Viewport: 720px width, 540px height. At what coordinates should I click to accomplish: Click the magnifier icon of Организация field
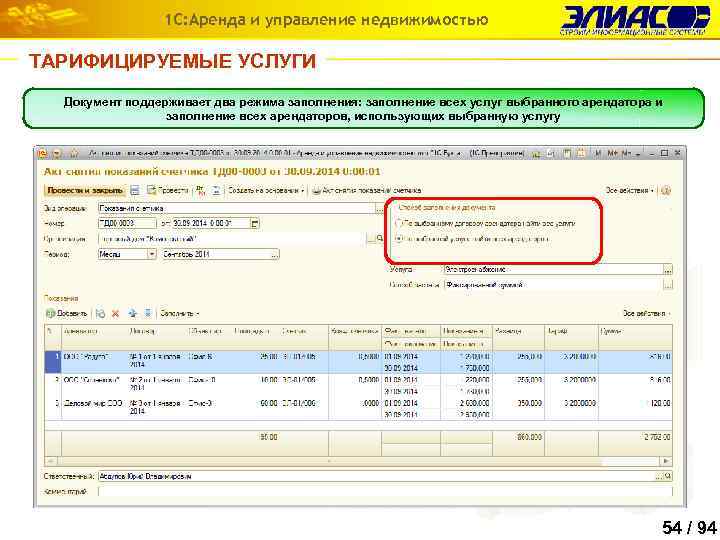[380, 239]
